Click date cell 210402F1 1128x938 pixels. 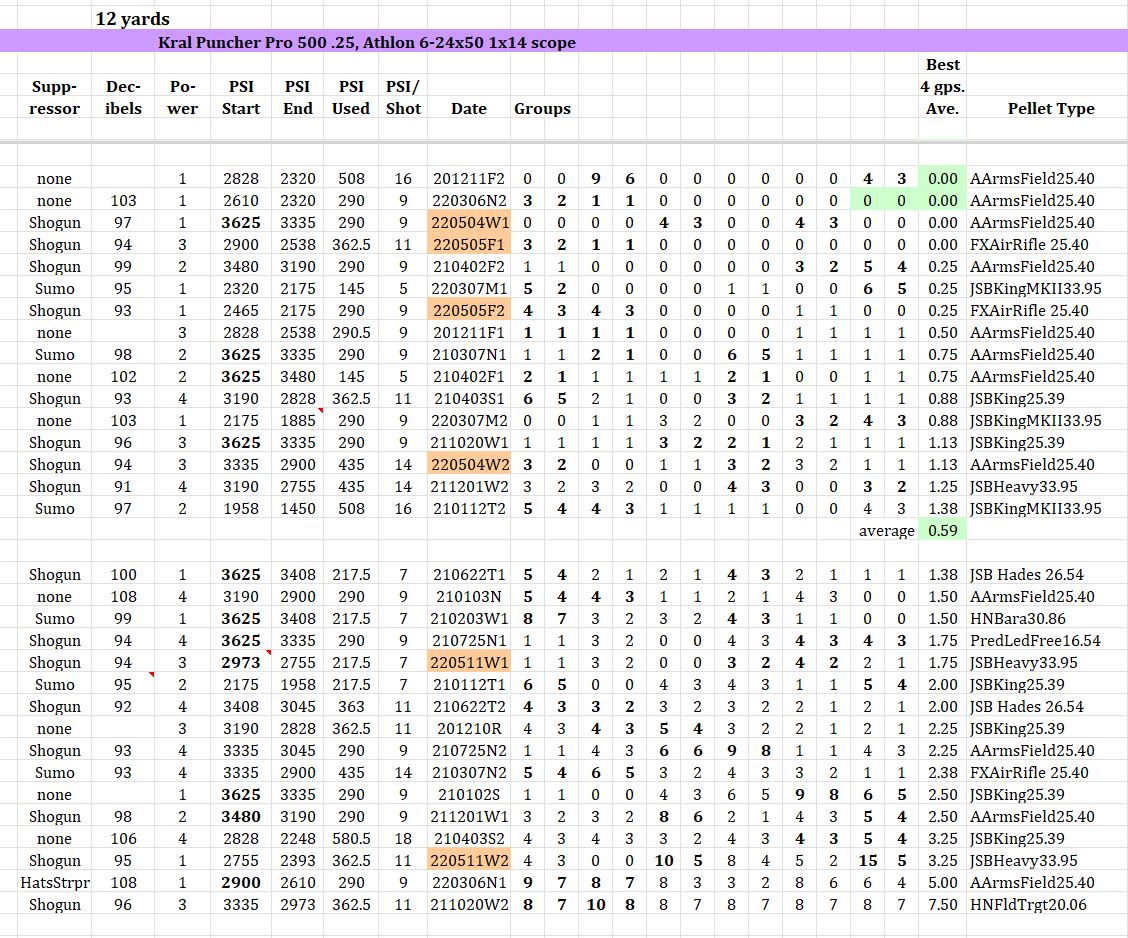coord(469,377)
